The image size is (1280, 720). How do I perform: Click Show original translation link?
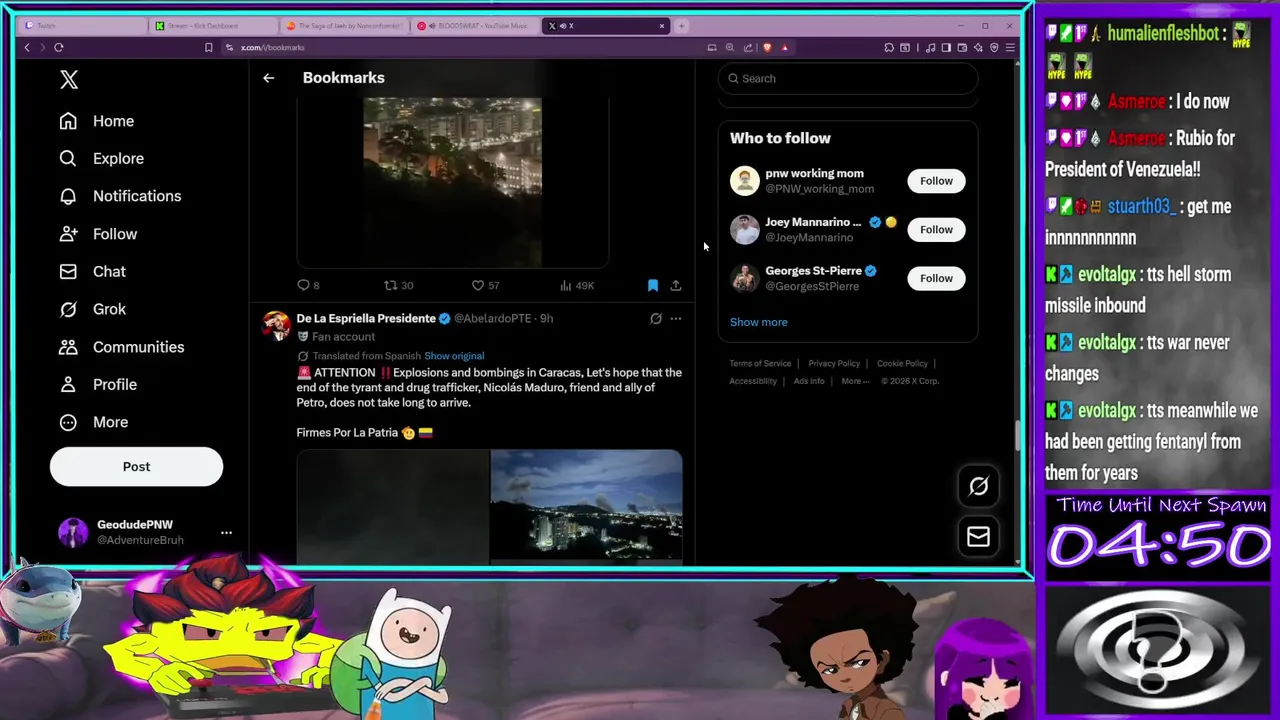pyautogui.click(x=454, y=356)
